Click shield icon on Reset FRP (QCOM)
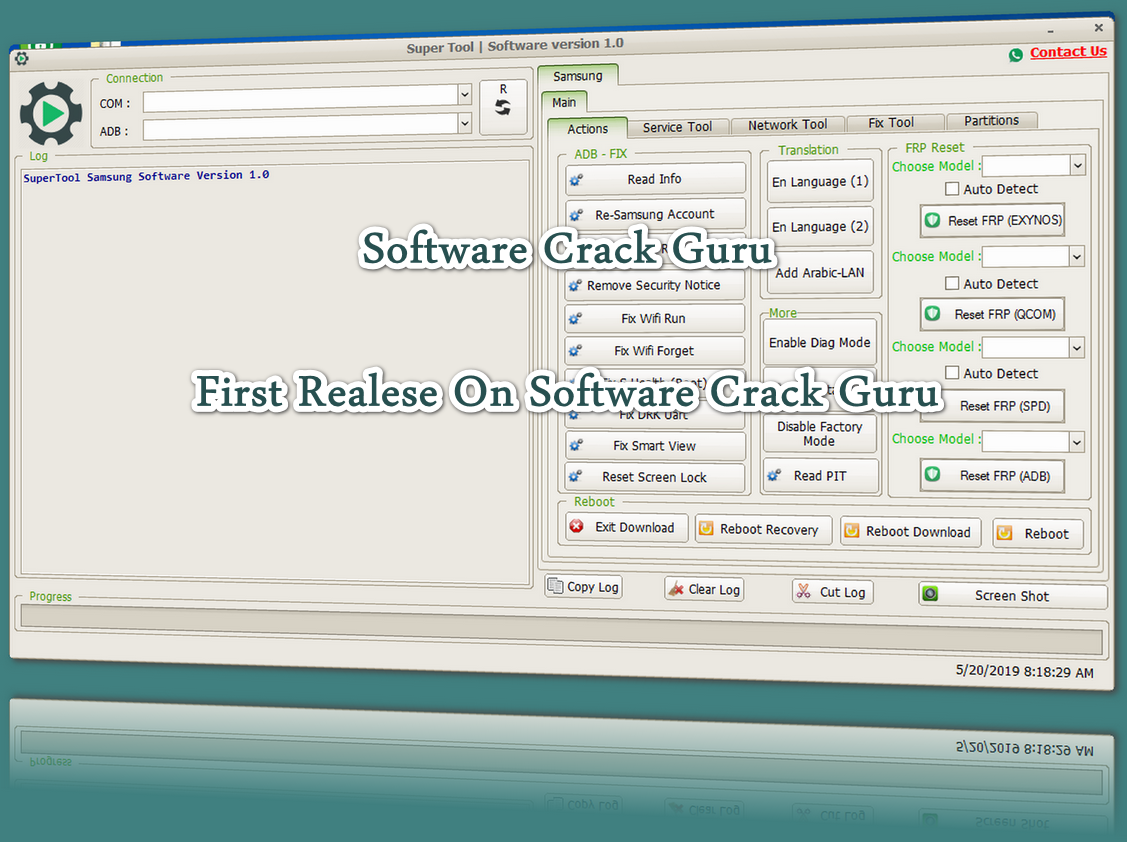Viewport: 1127px width, 842px height. (932, 314)
